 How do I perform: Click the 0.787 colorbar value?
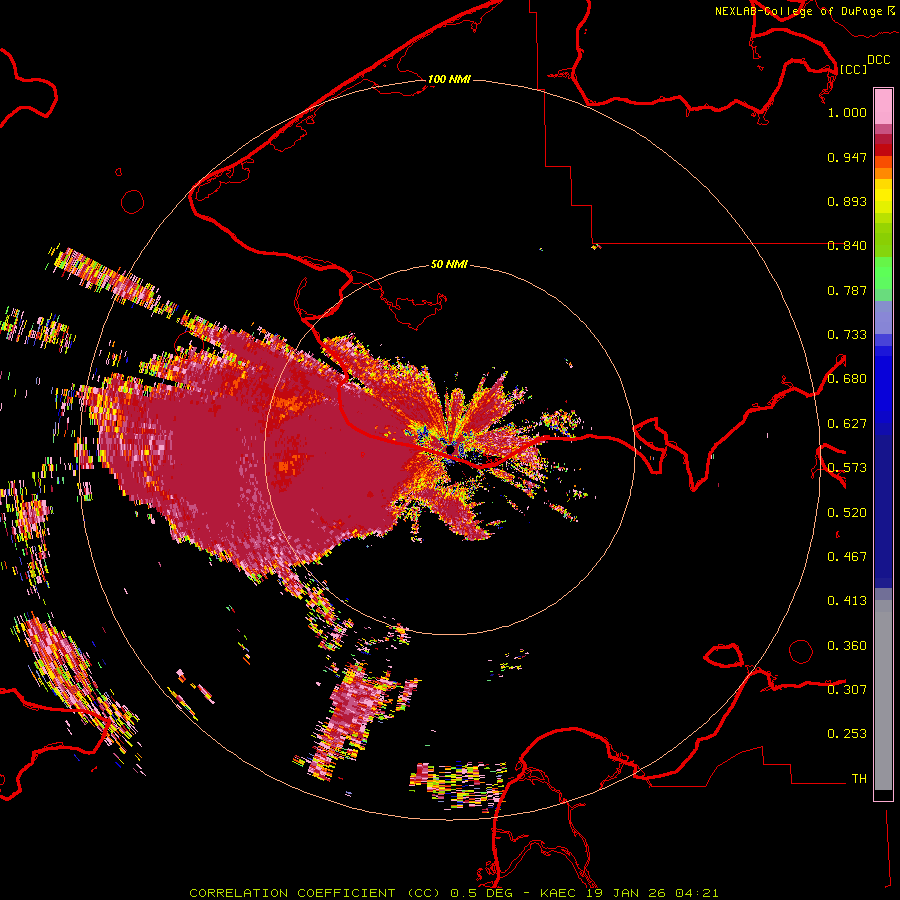847,290
